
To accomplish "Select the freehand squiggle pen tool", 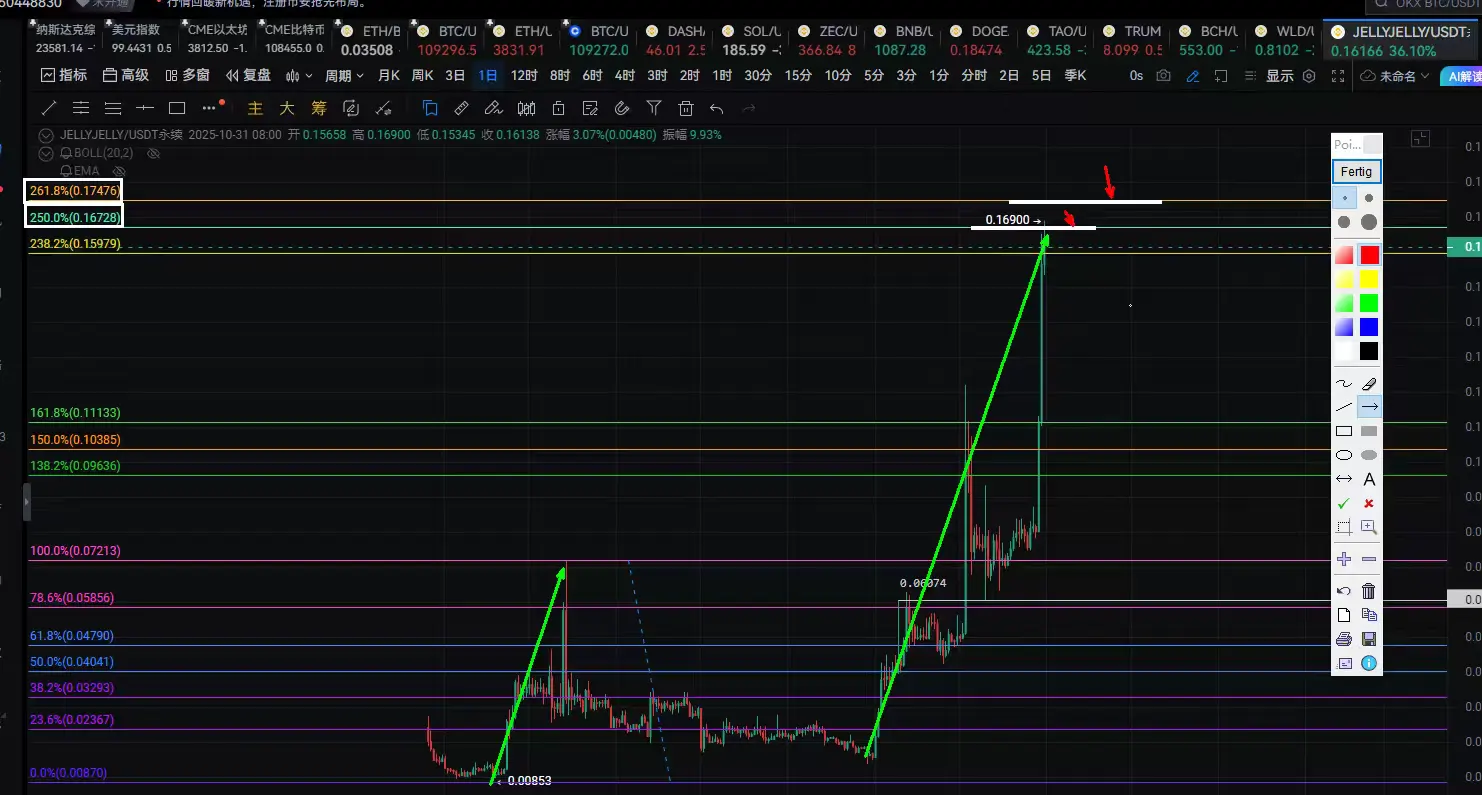I will pos(1344,383).
